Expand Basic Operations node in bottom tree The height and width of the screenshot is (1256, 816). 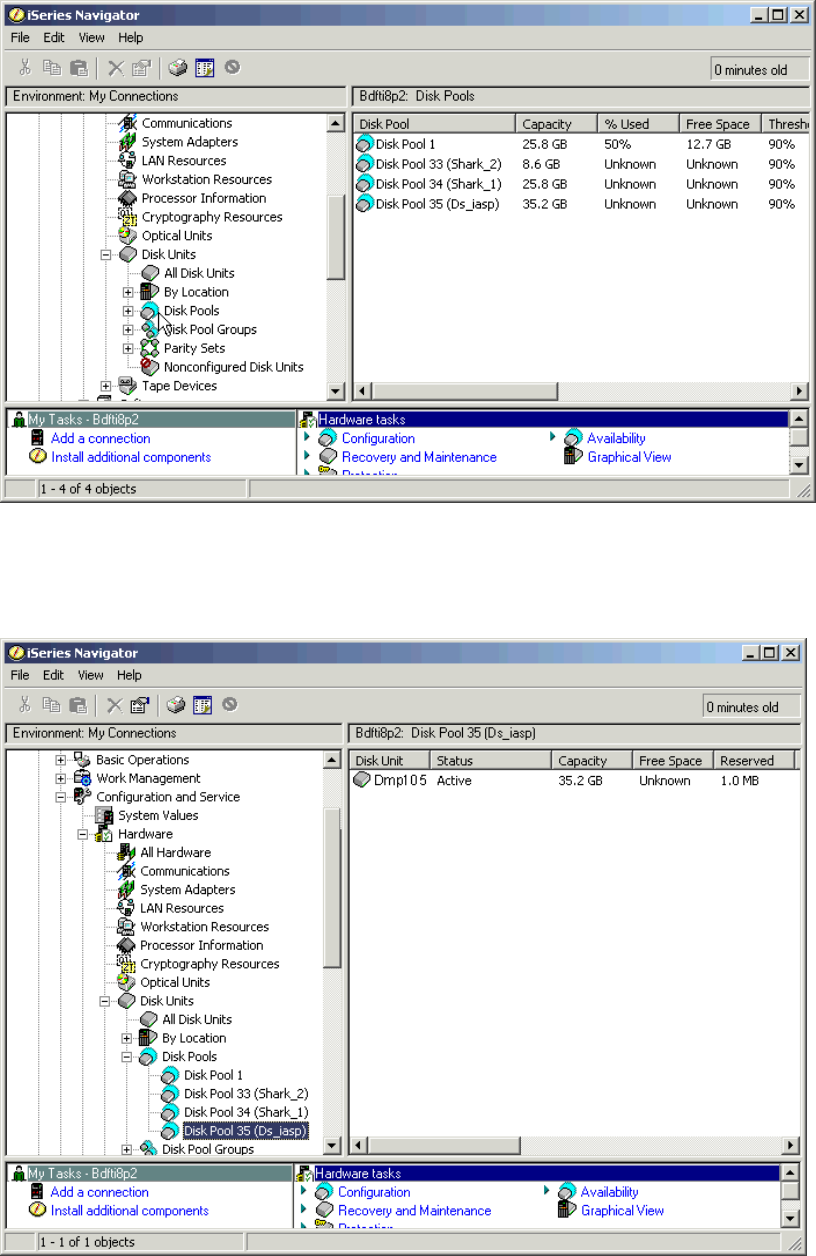61,760
